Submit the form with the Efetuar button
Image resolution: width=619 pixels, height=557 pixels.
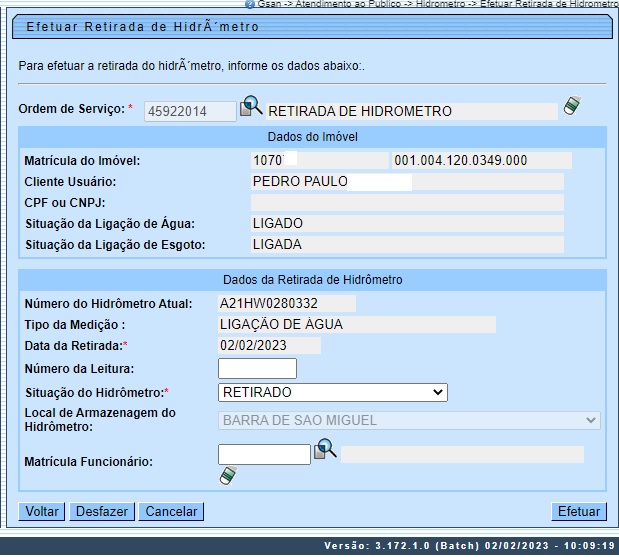pyautogui.click(x=578, y=511)
